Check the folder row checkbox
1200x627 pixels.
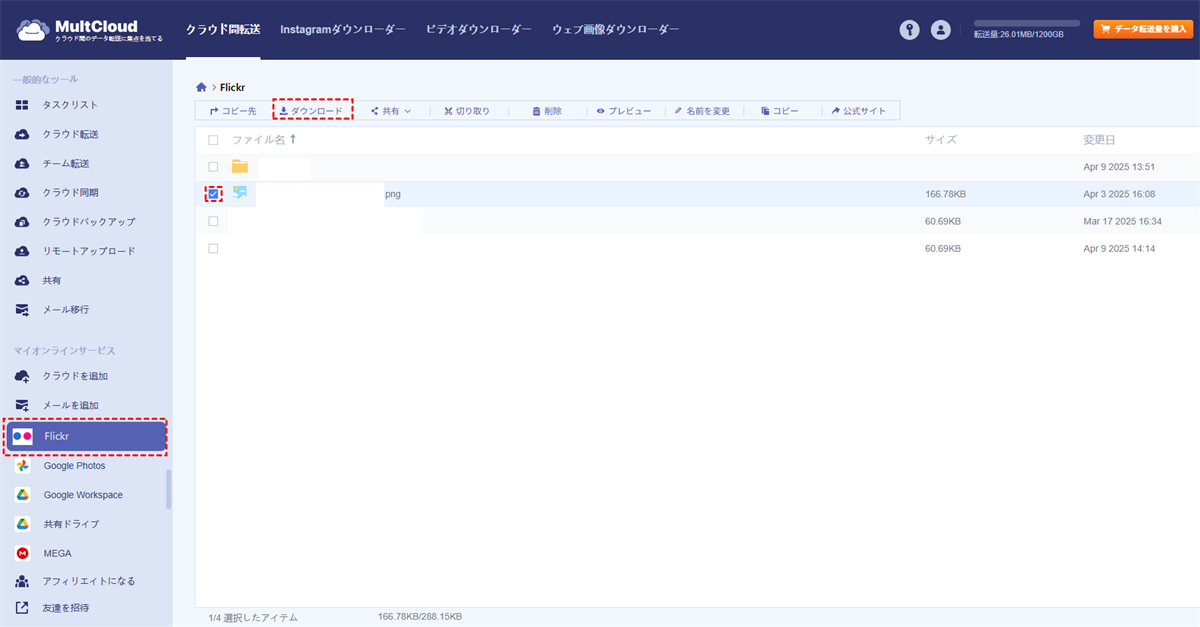tap(213, 166)
